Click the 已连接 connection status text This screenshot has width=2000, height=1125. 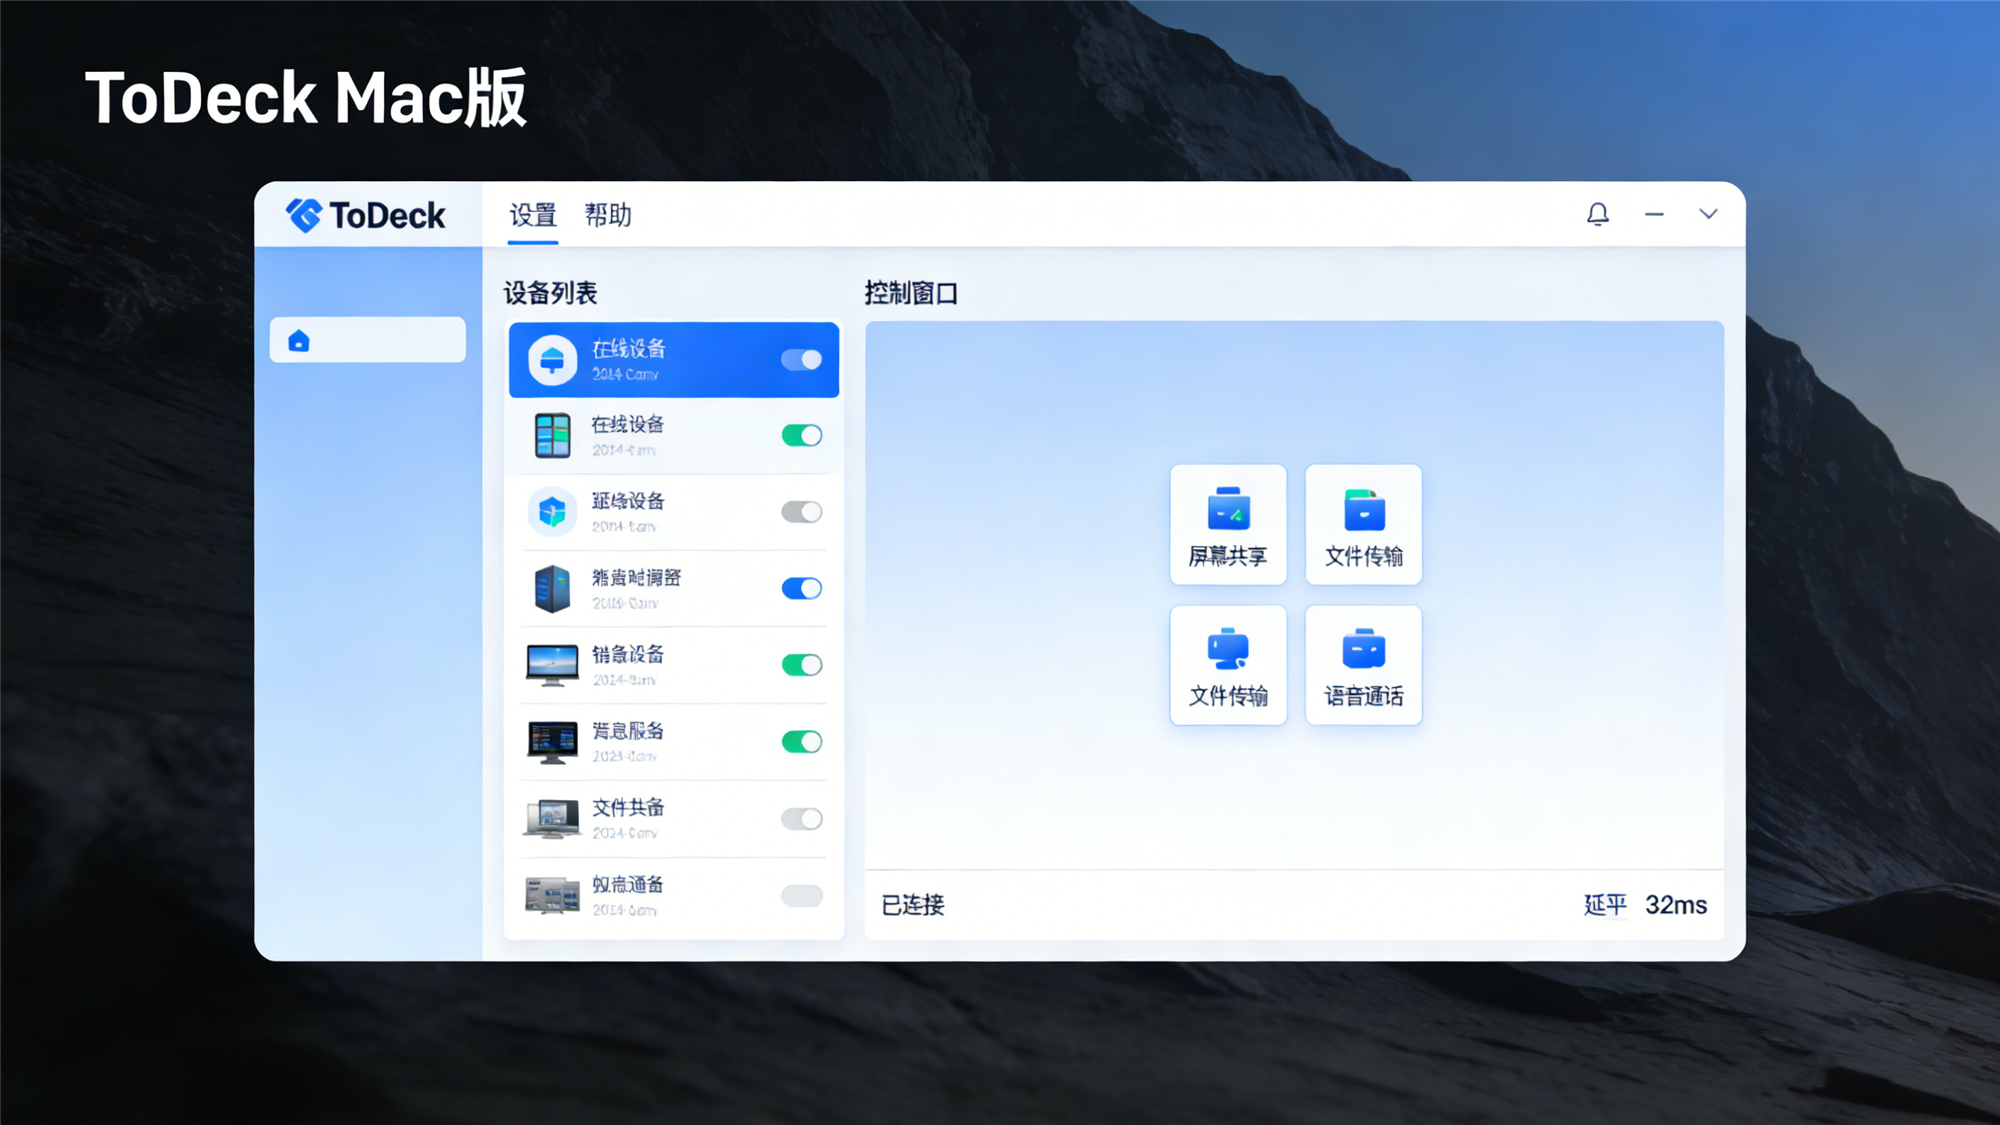911,905
